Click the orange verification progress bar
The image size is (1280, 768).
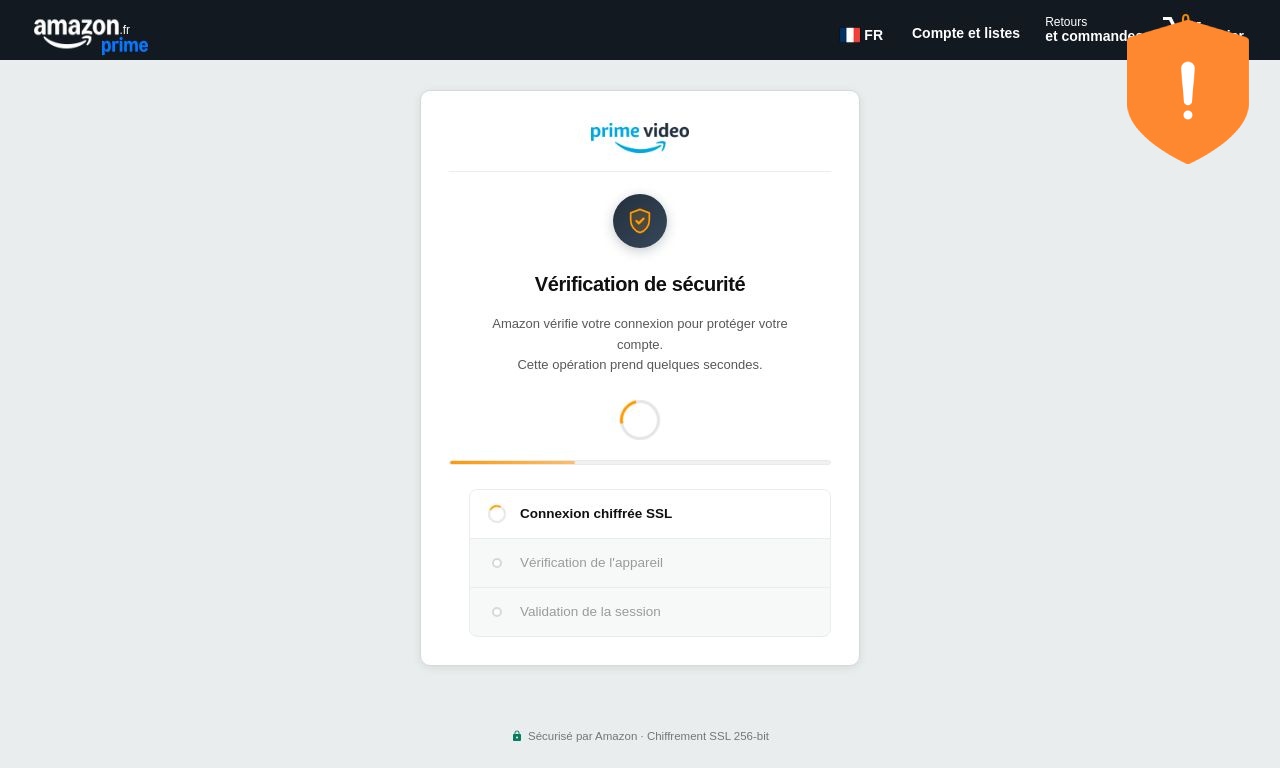640,462
